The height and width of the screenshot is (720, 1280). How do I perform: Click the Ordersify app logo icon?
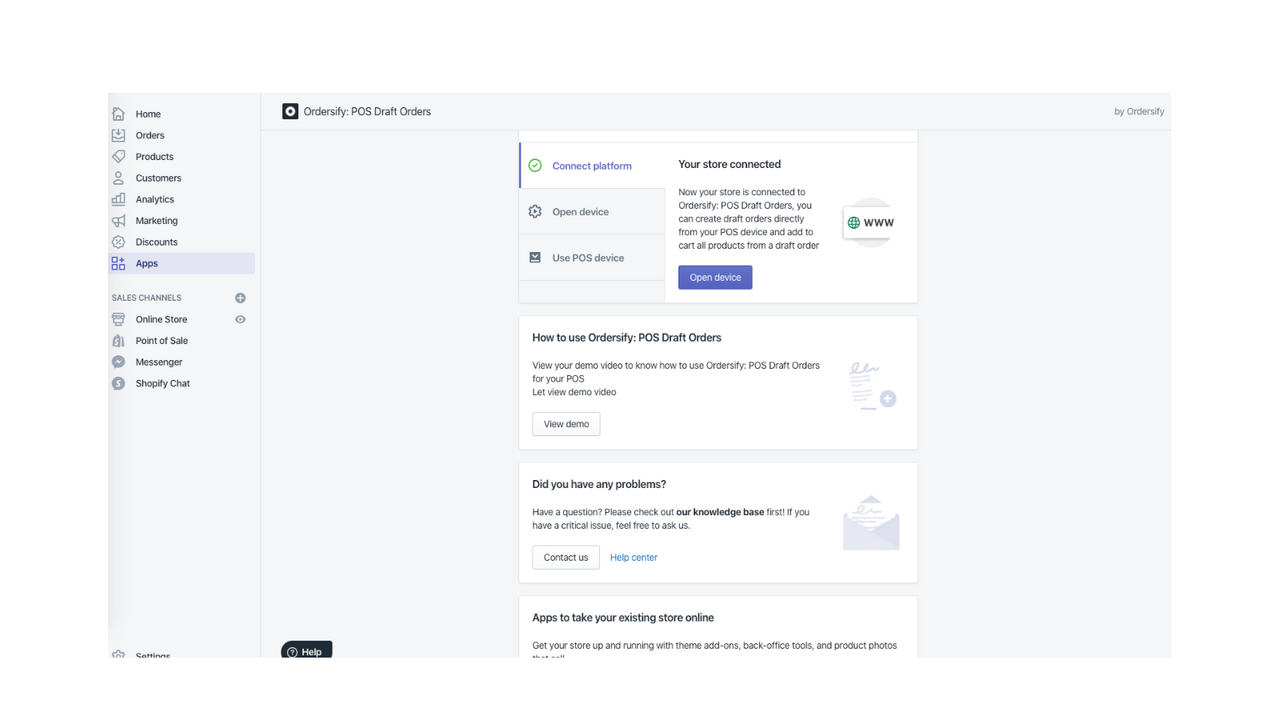tap(290, 111)
